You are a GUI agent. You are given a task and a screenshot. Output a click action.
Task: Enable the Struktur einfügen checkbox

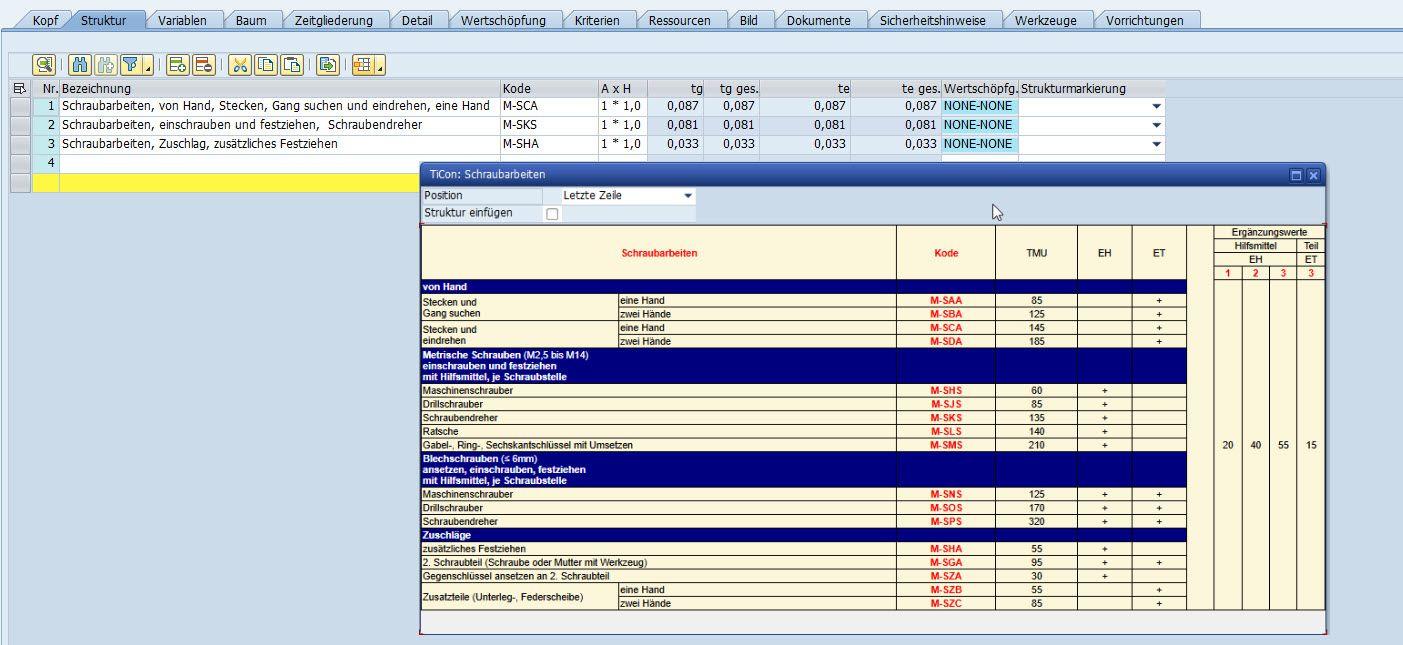552,214
